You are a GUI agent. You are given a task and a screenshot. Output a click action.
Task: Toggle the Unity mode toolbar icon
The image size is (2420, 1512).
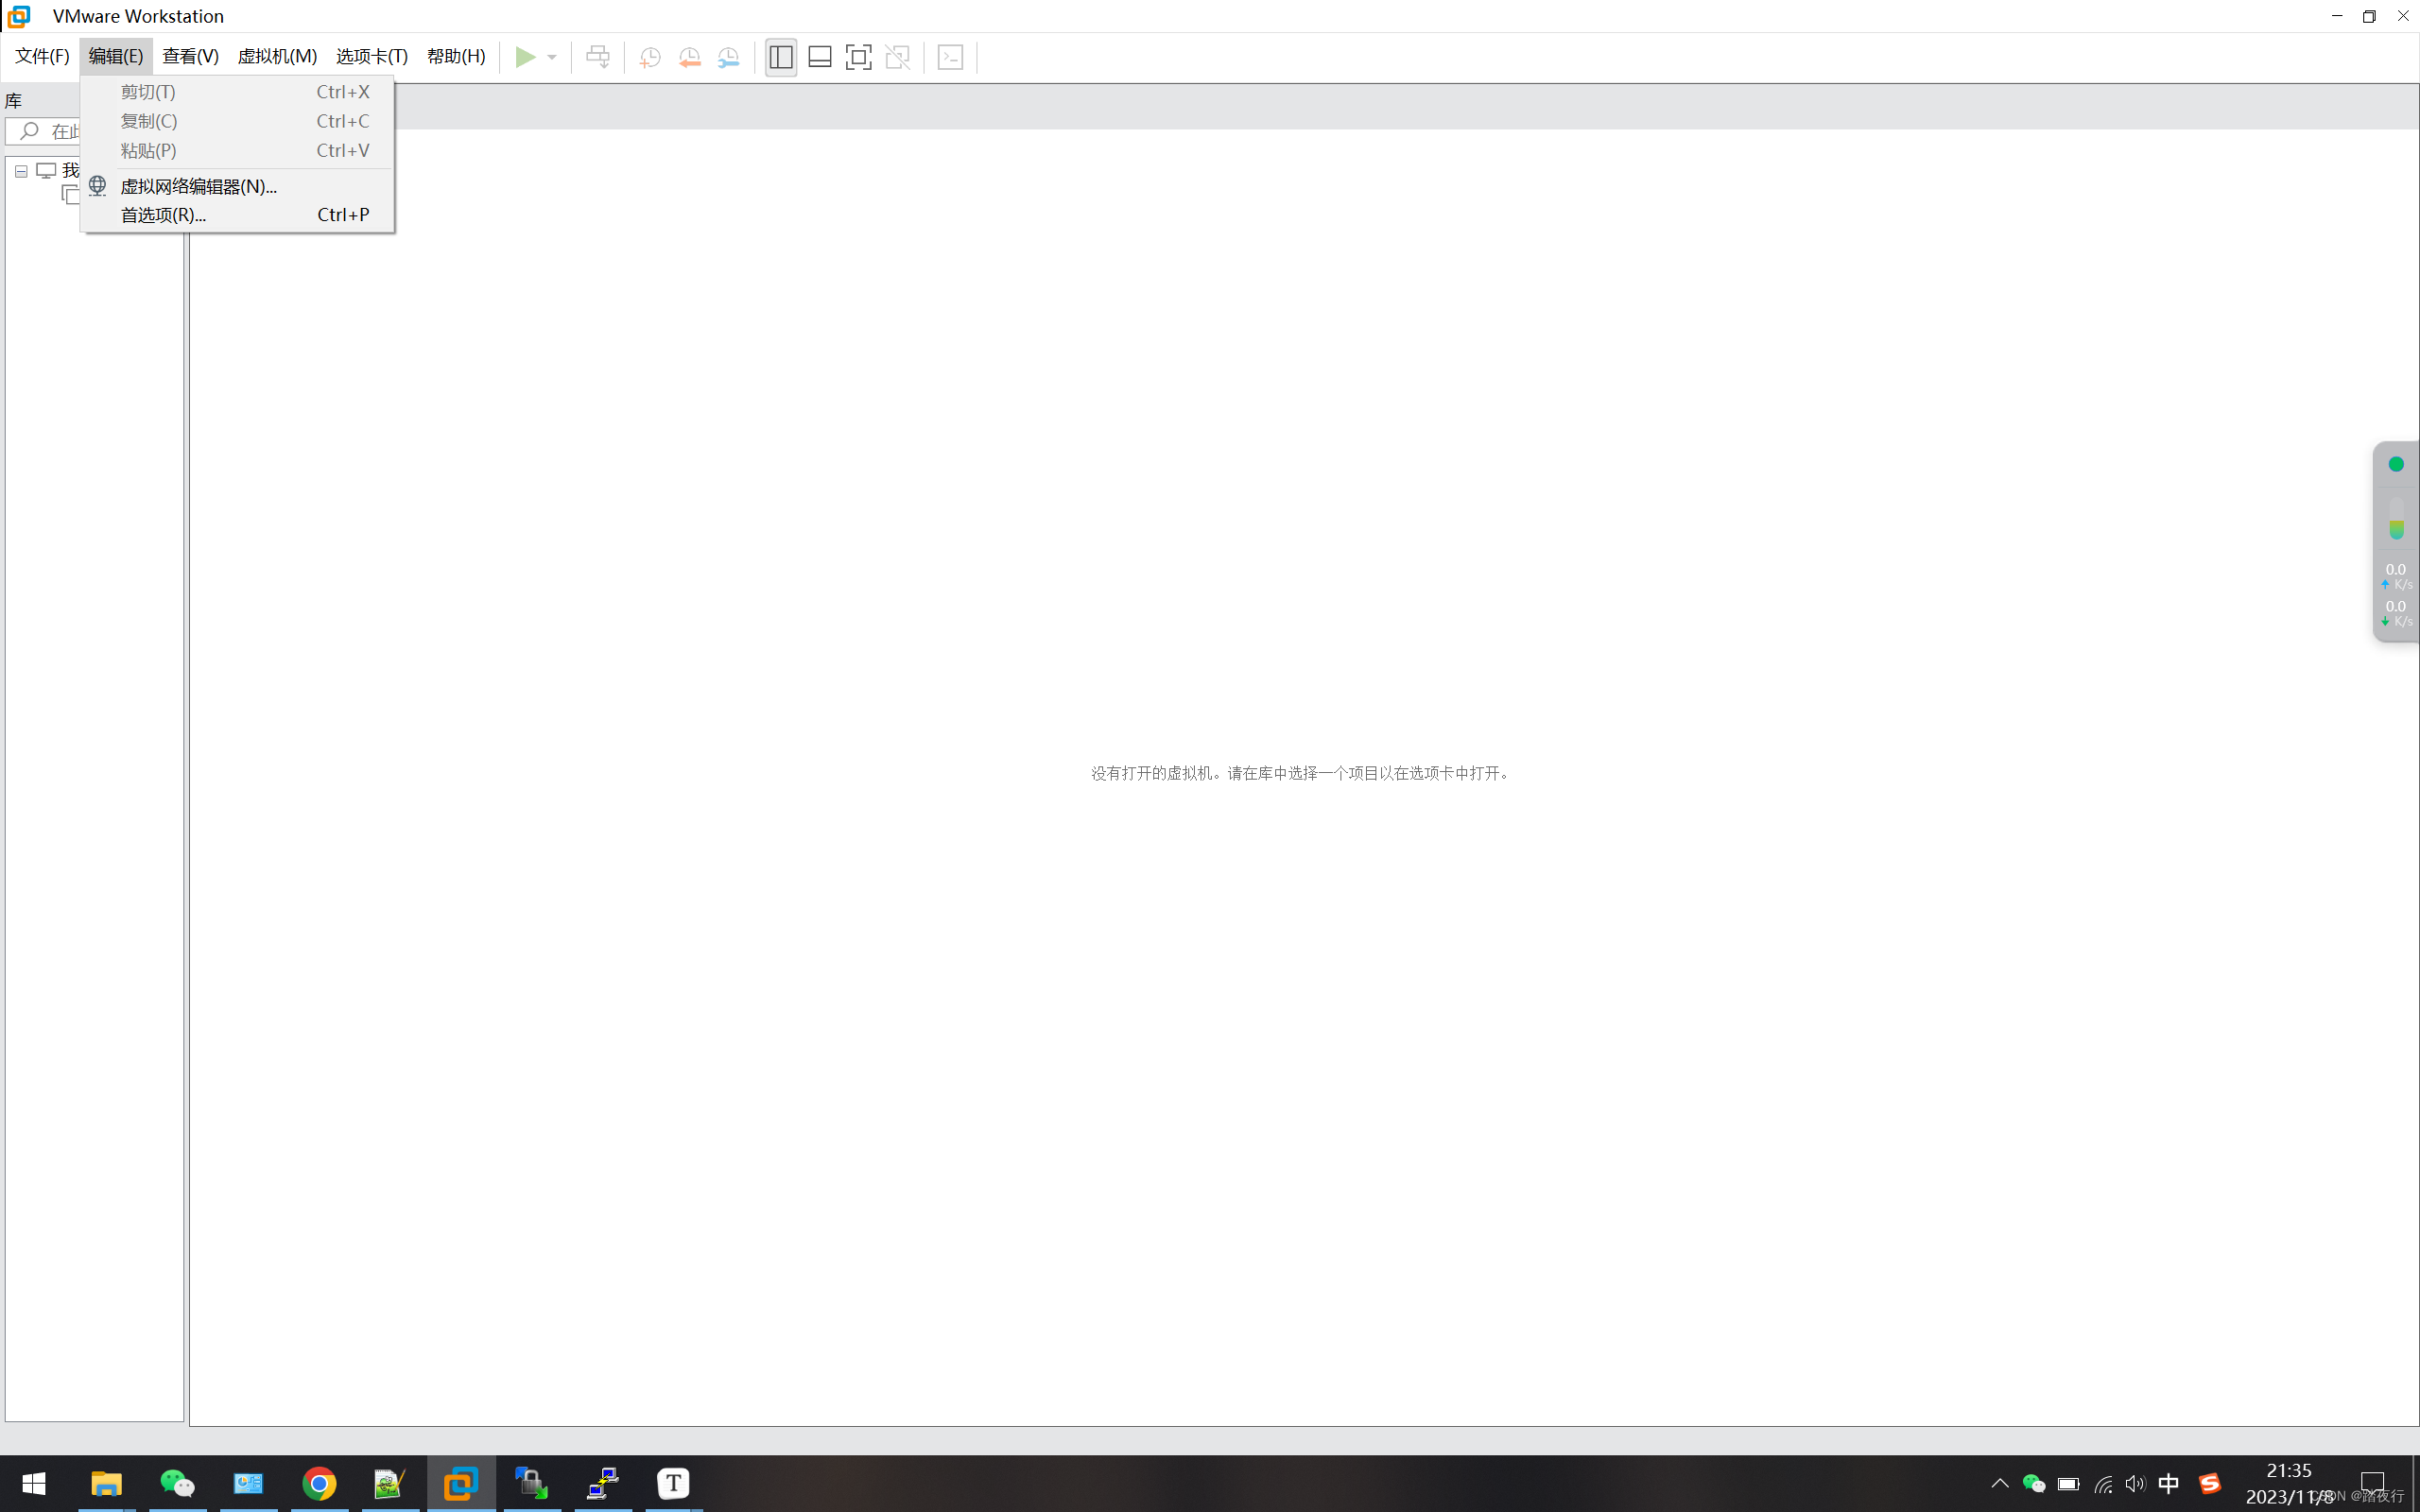(x=898, y=57)
